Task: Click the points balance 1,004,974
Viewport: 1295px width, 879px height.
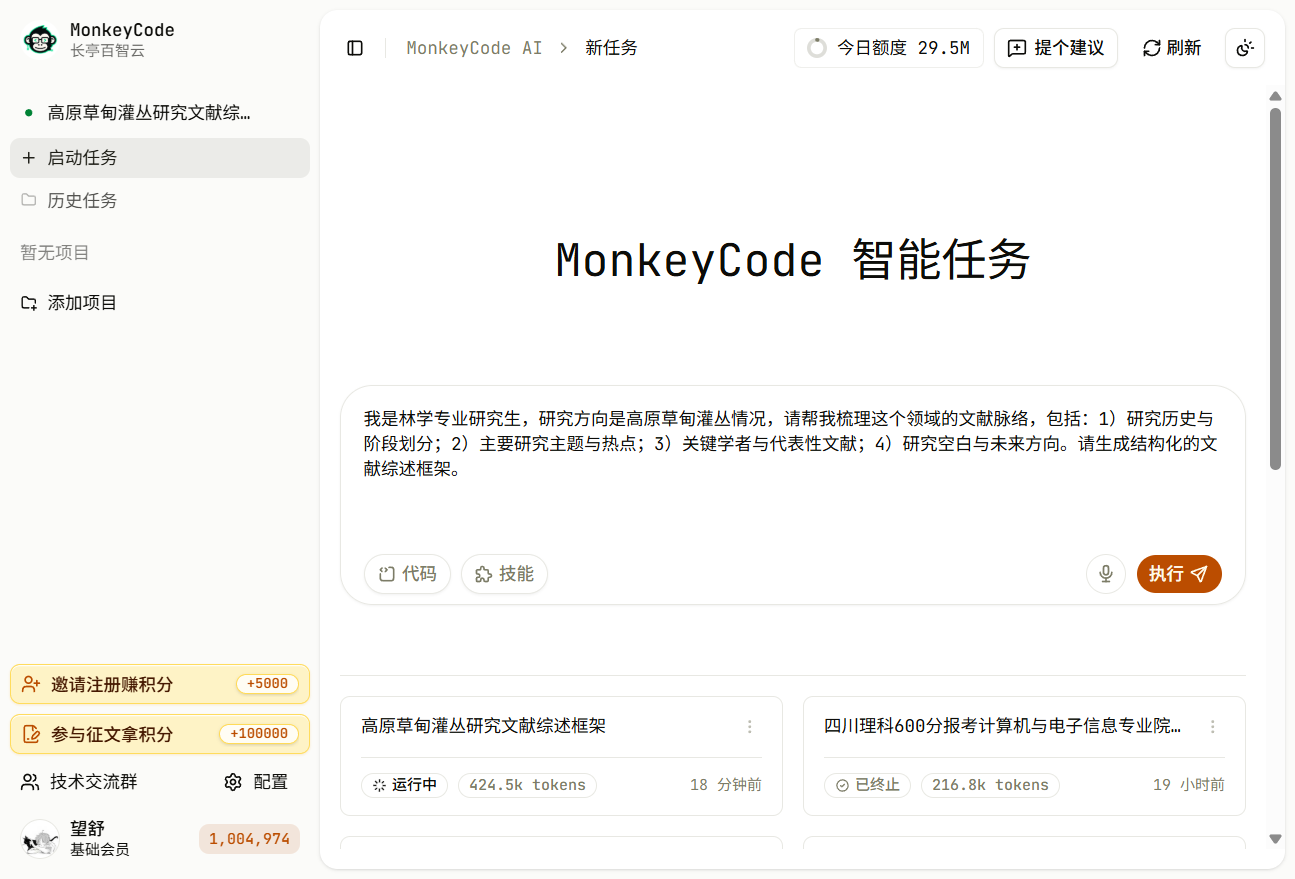Action: pyautogui.click(x=249, y=839)
